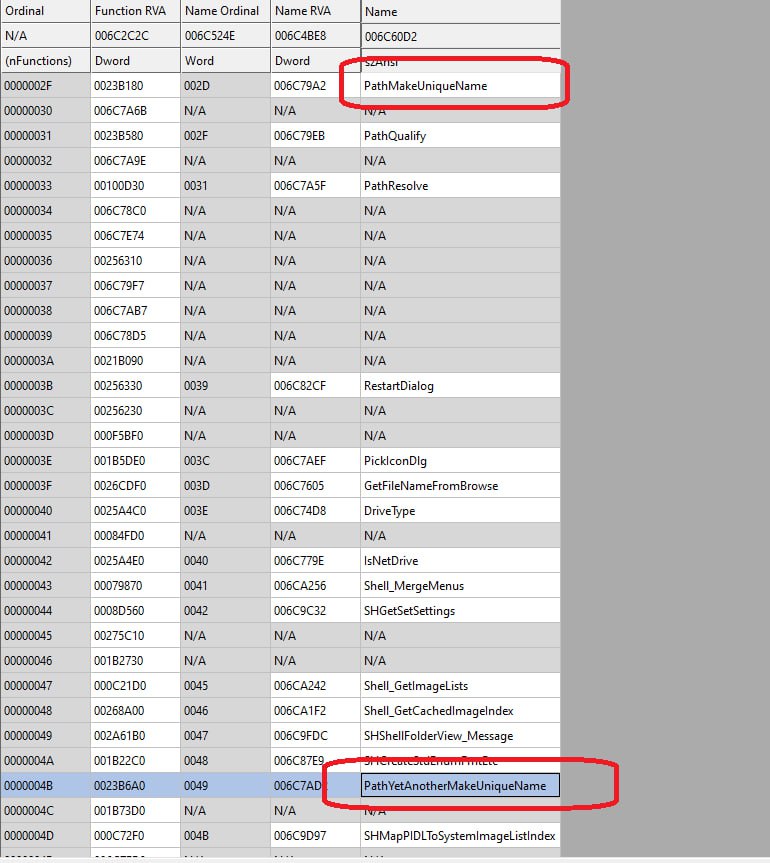Click function RVA 001B73D0

pyautogui.click(x=135, y=810)
